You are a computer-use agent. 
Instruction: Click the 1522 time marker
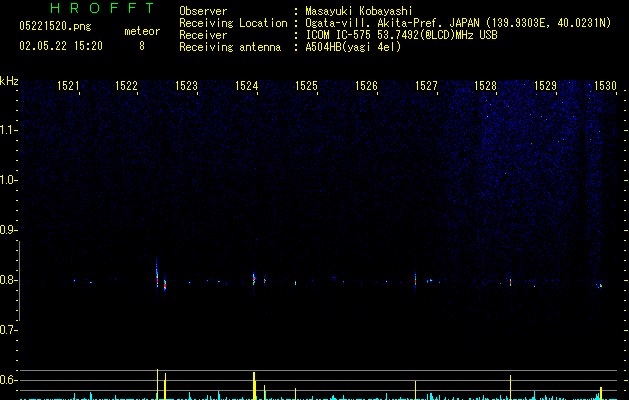point(126,86)
